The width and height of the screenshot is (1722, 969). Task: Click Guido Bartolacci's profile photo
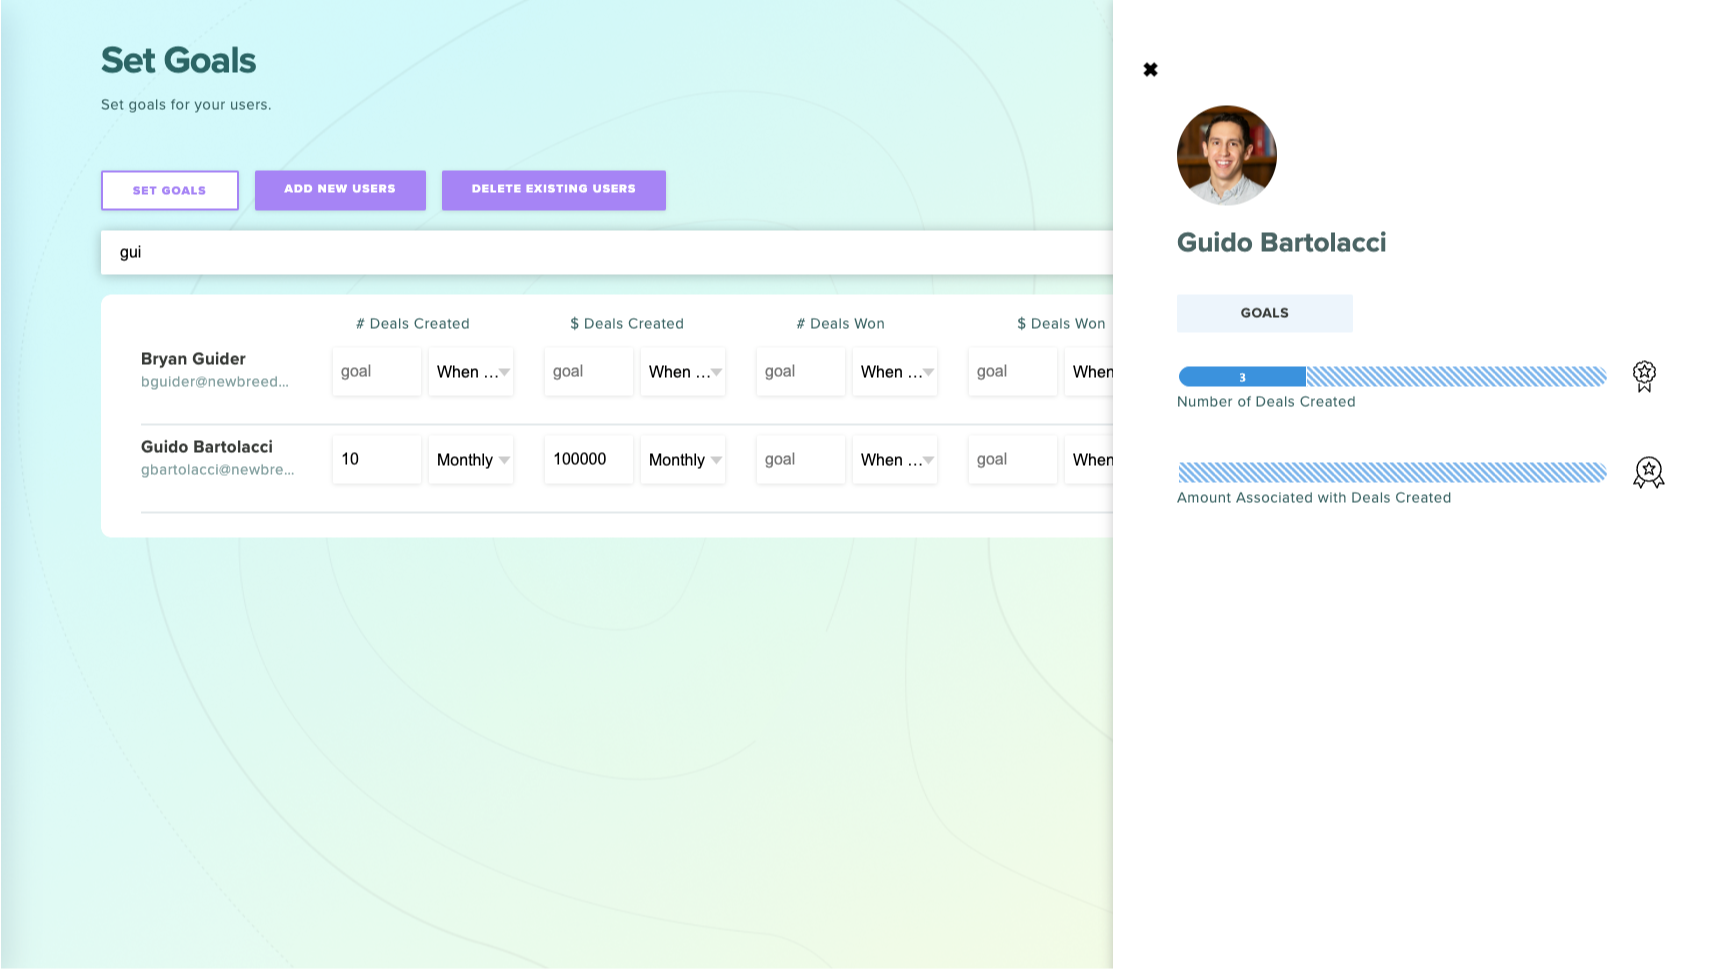(x=1226, y=155)
